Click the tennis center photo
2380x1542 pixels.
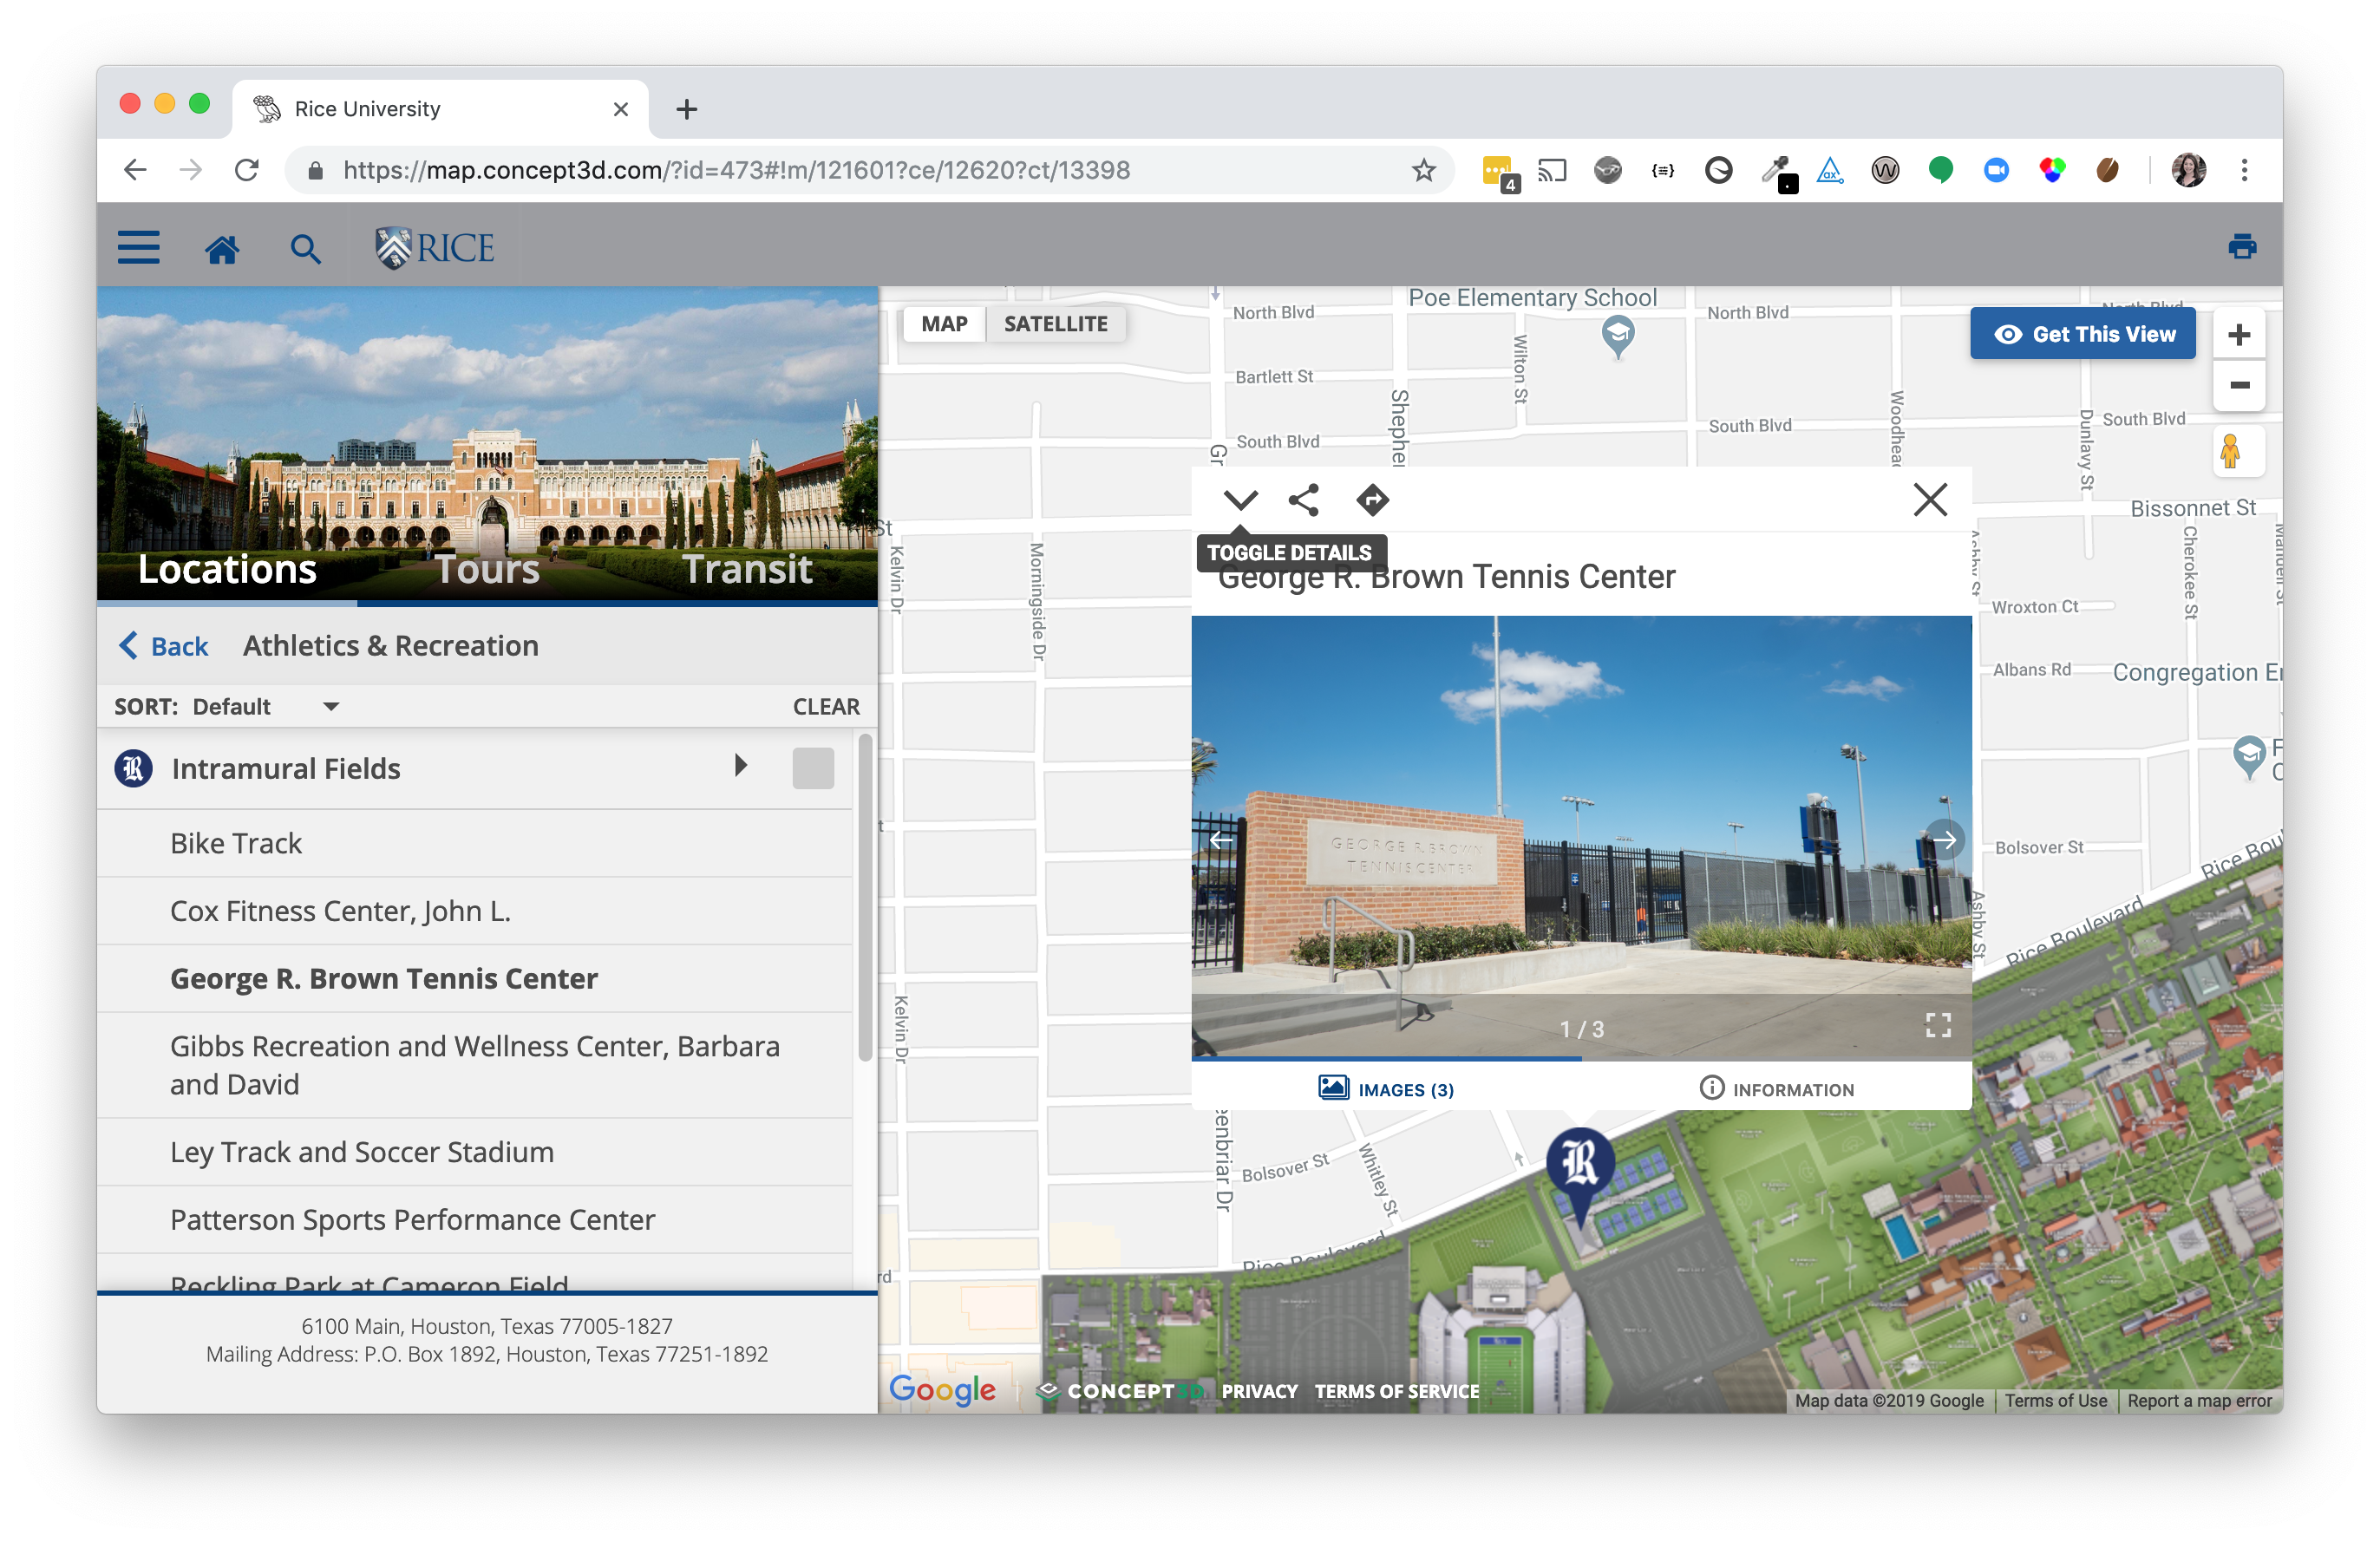[1580, 837]
